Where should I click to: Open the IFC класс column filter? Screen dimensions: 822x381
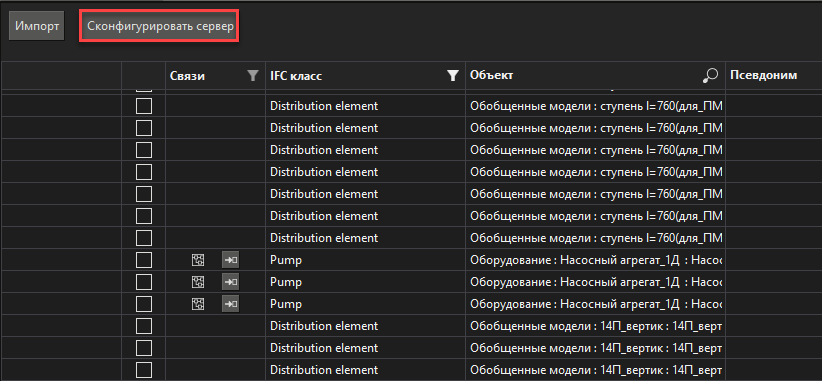point(453,76)
